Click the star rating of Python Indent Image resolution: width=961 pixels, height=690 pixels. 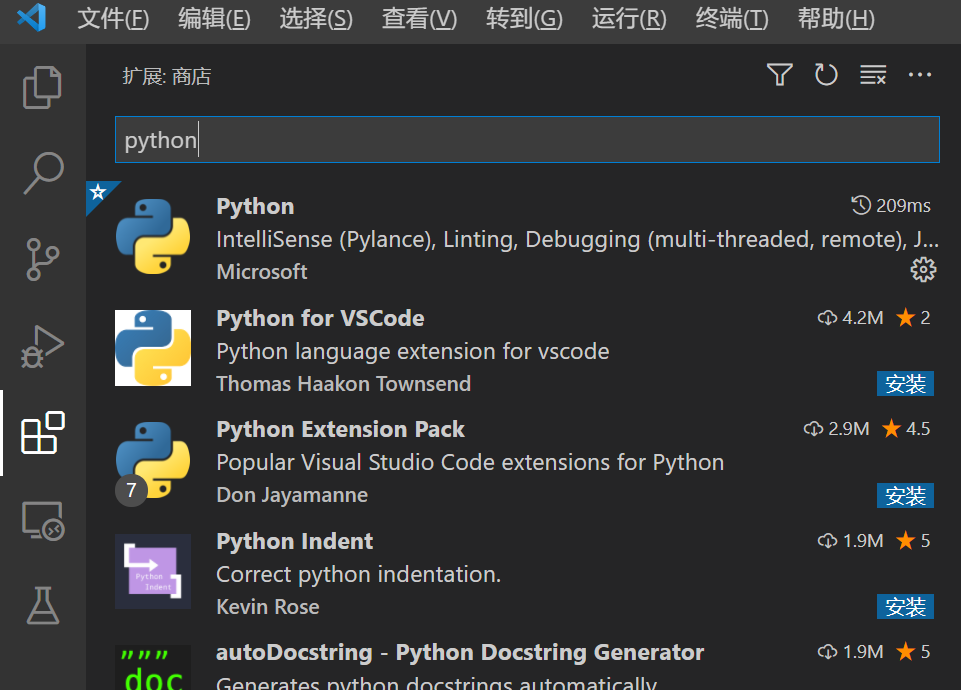[x=913, y=540]
